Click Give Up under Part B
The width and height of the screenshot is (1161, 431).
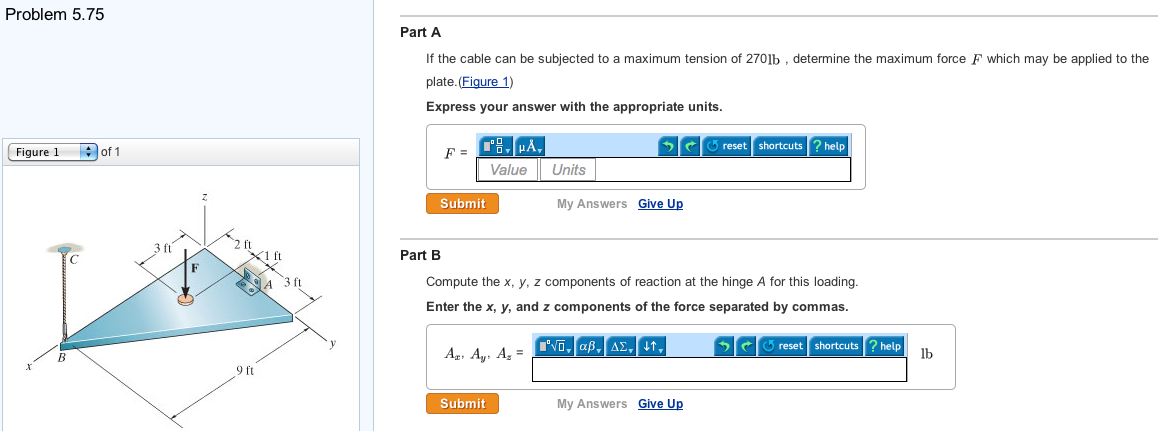pos(660,404)
